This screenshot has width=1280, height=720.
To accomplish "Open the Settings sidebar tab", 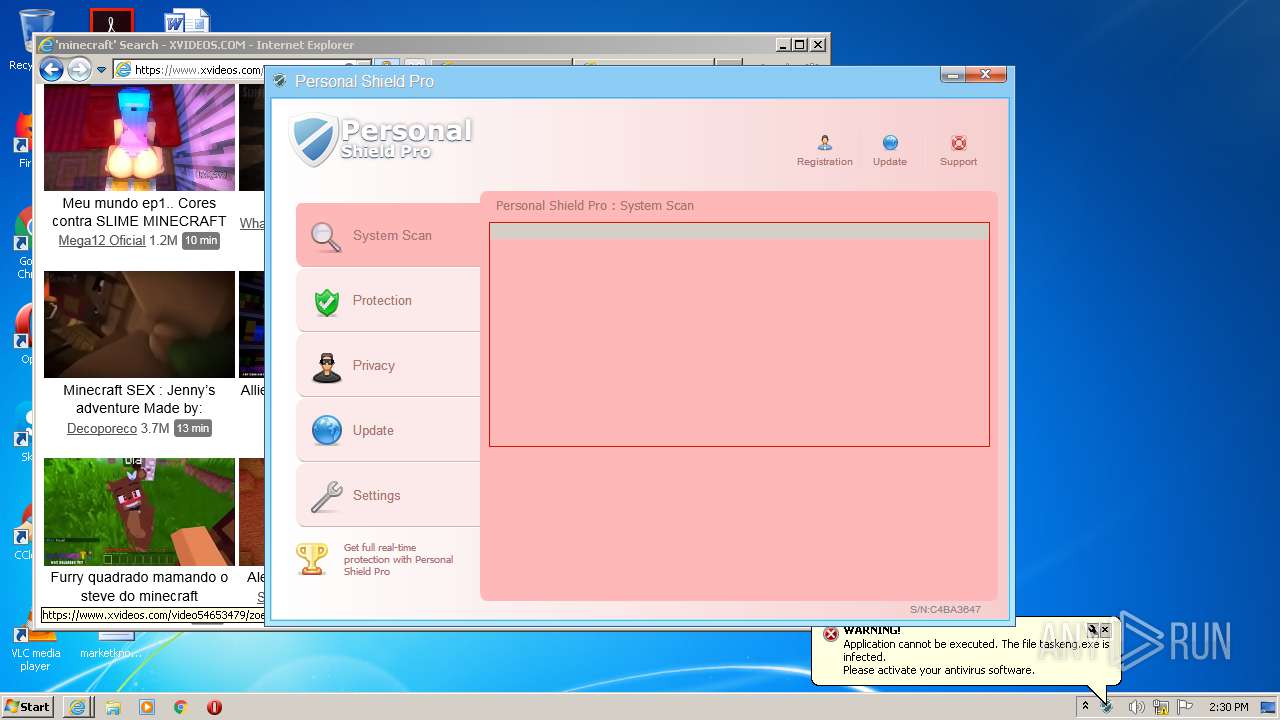I will coord(388,495).
